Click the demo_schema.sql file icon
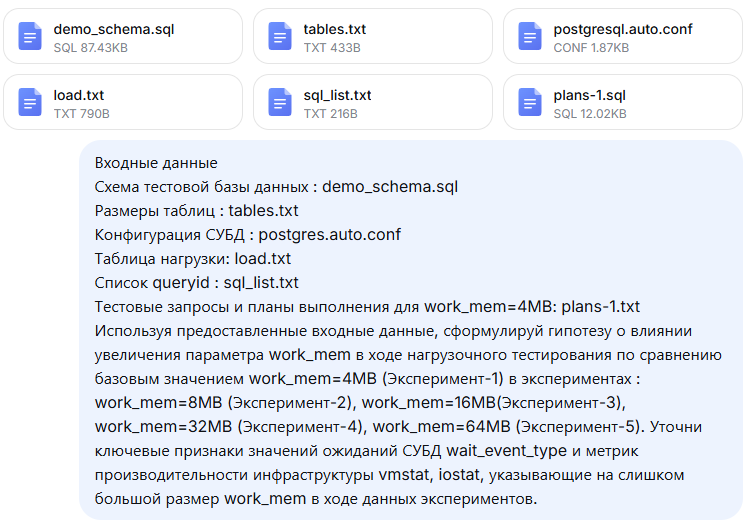Screen dimensions: 748x524 30,36
